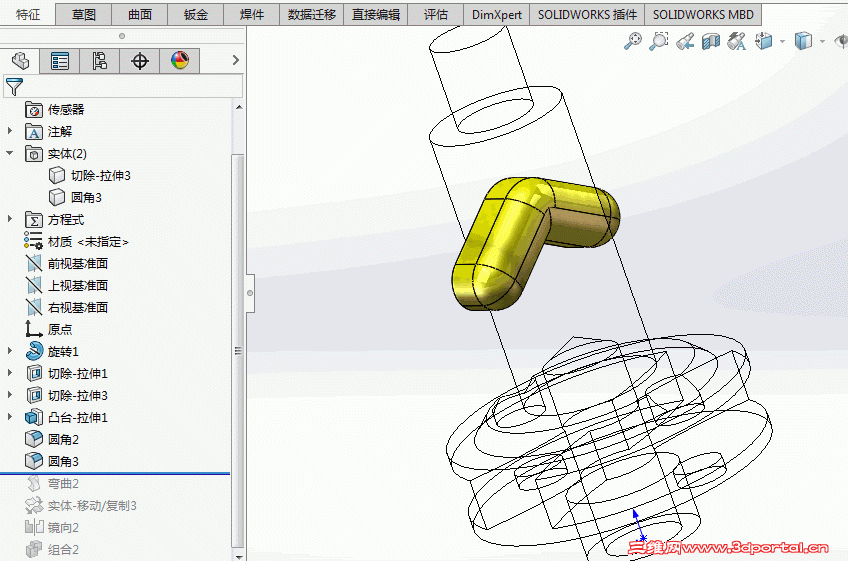This screenshot has height=561, width=848.
Task: Click the blue rollback bar
Action: click(115, 473)
